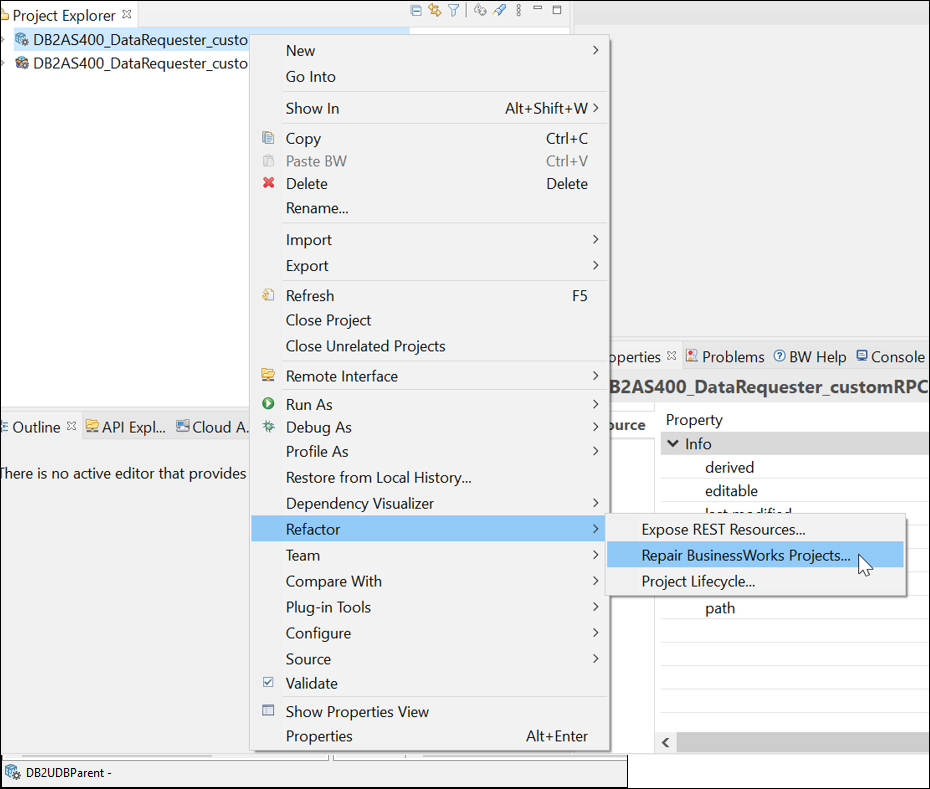Switch to the Outline tab
The width and height of the screenshot is (930, 789).
pos(36,427)
